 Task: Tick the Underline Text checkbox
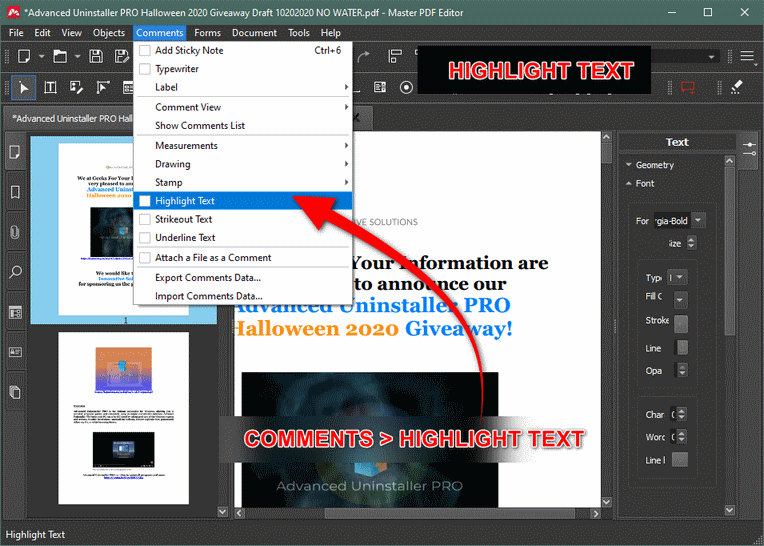145,238
